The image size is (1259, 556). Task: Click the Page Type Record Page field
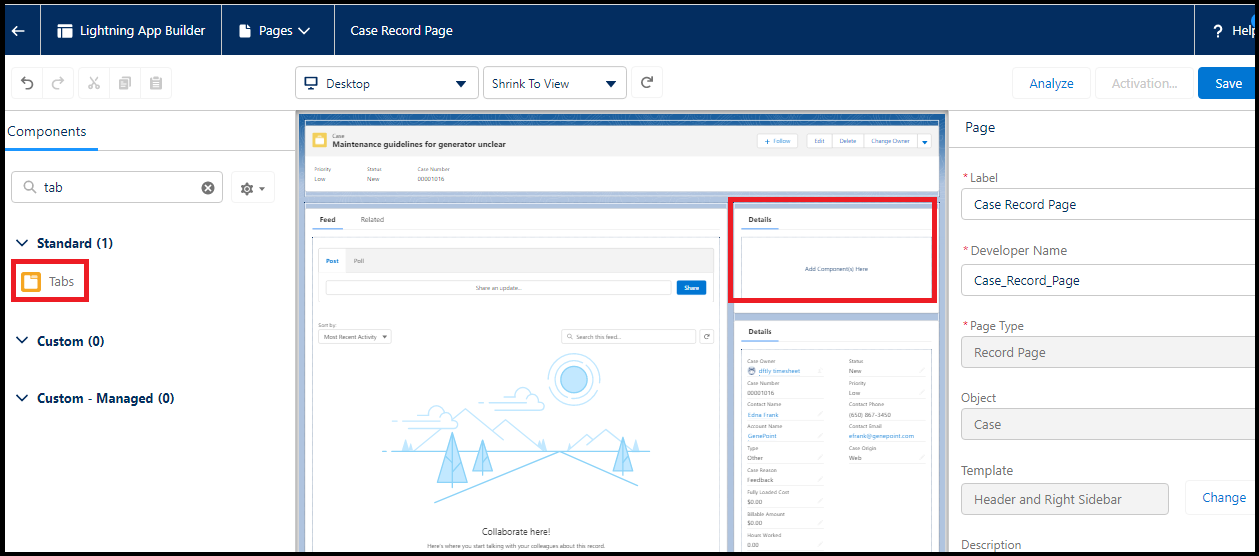pyautogui.click(x=1109, y=352)
